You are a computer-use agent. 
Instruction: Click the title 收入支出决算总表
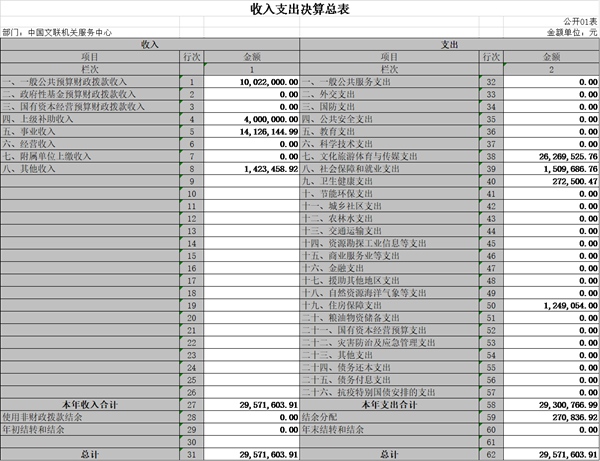(300, 10)
